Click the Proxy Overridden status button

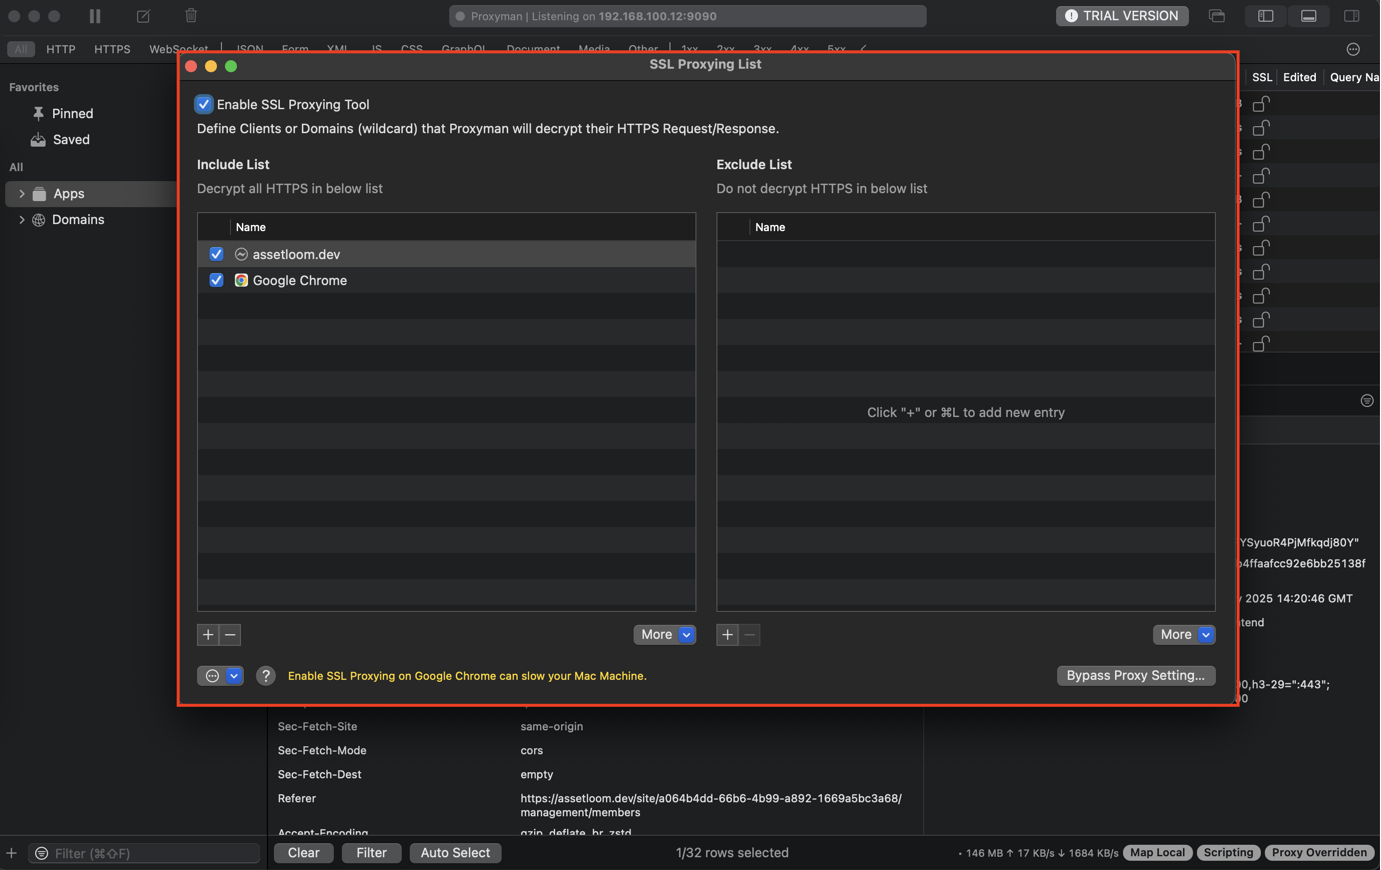coord(1319,853)
